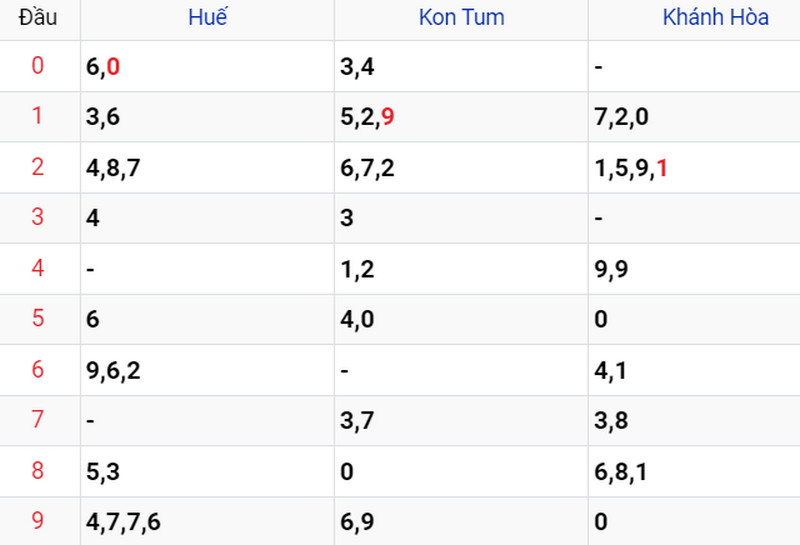Open the Huế column header link
Viewport: 800px width, 545px height.
coord(207,17)
